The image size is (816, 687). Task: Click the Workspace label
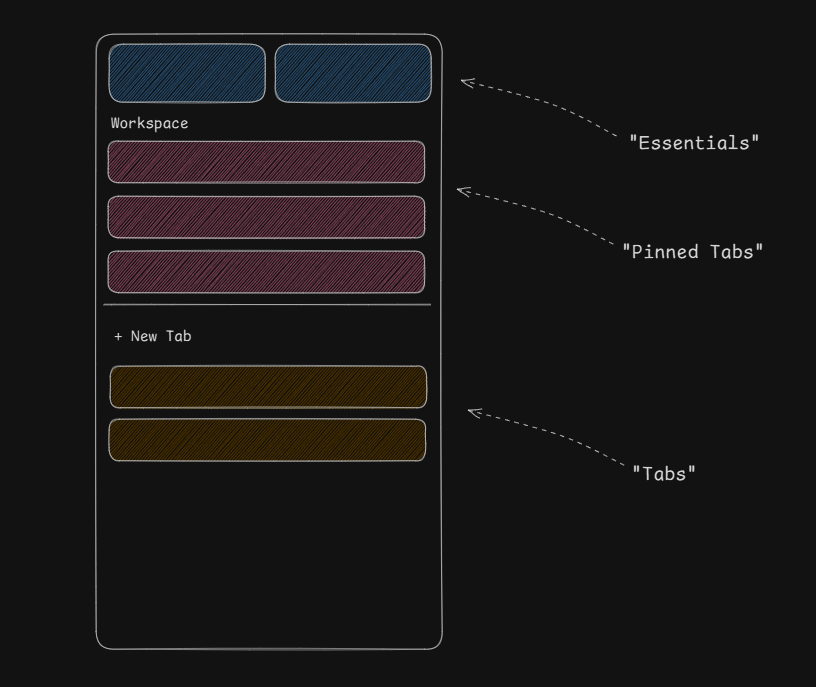click(149, 123)
